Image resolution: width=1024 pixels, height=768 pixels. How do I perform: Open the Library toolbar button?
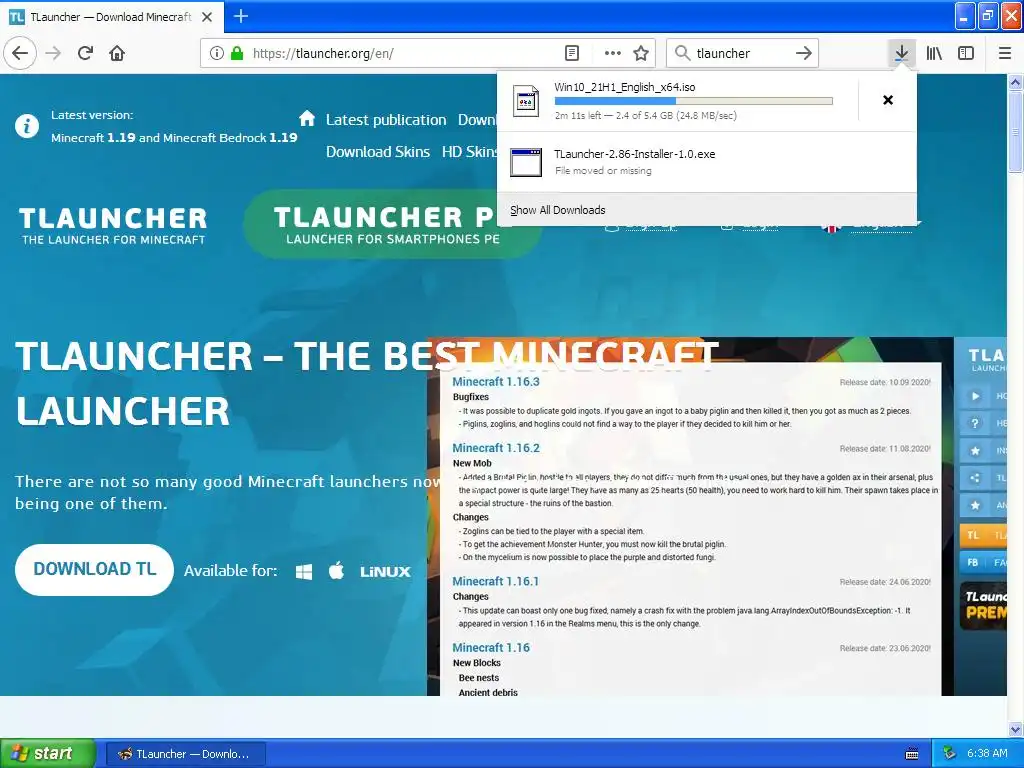pos(934,53)
